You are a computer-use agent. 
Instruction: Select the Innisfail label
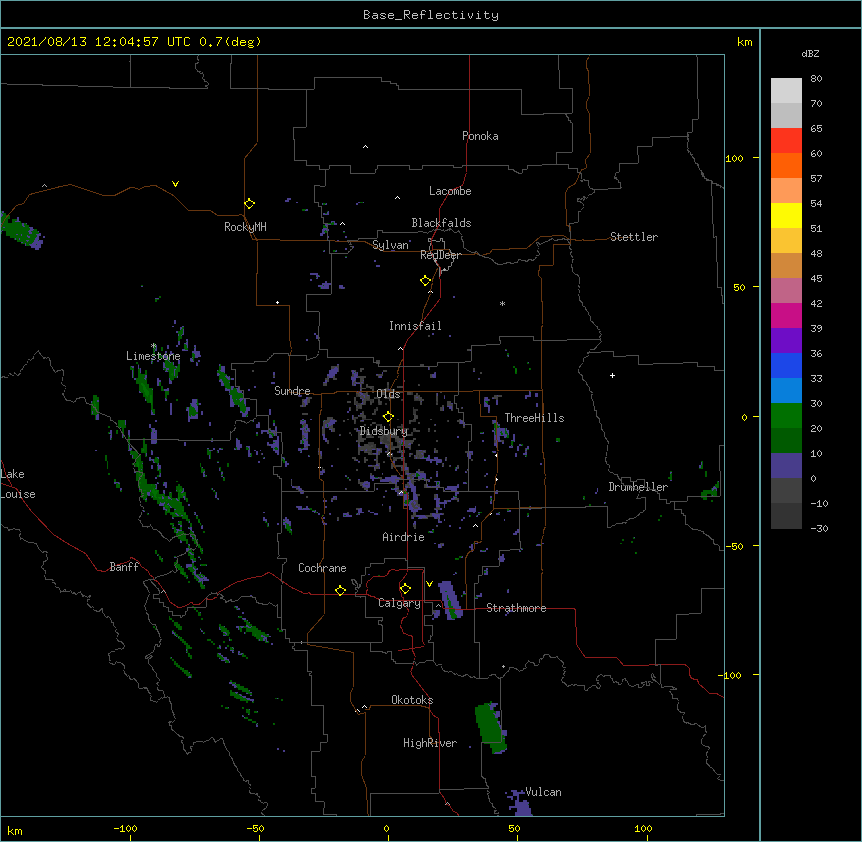coord(415,326)
